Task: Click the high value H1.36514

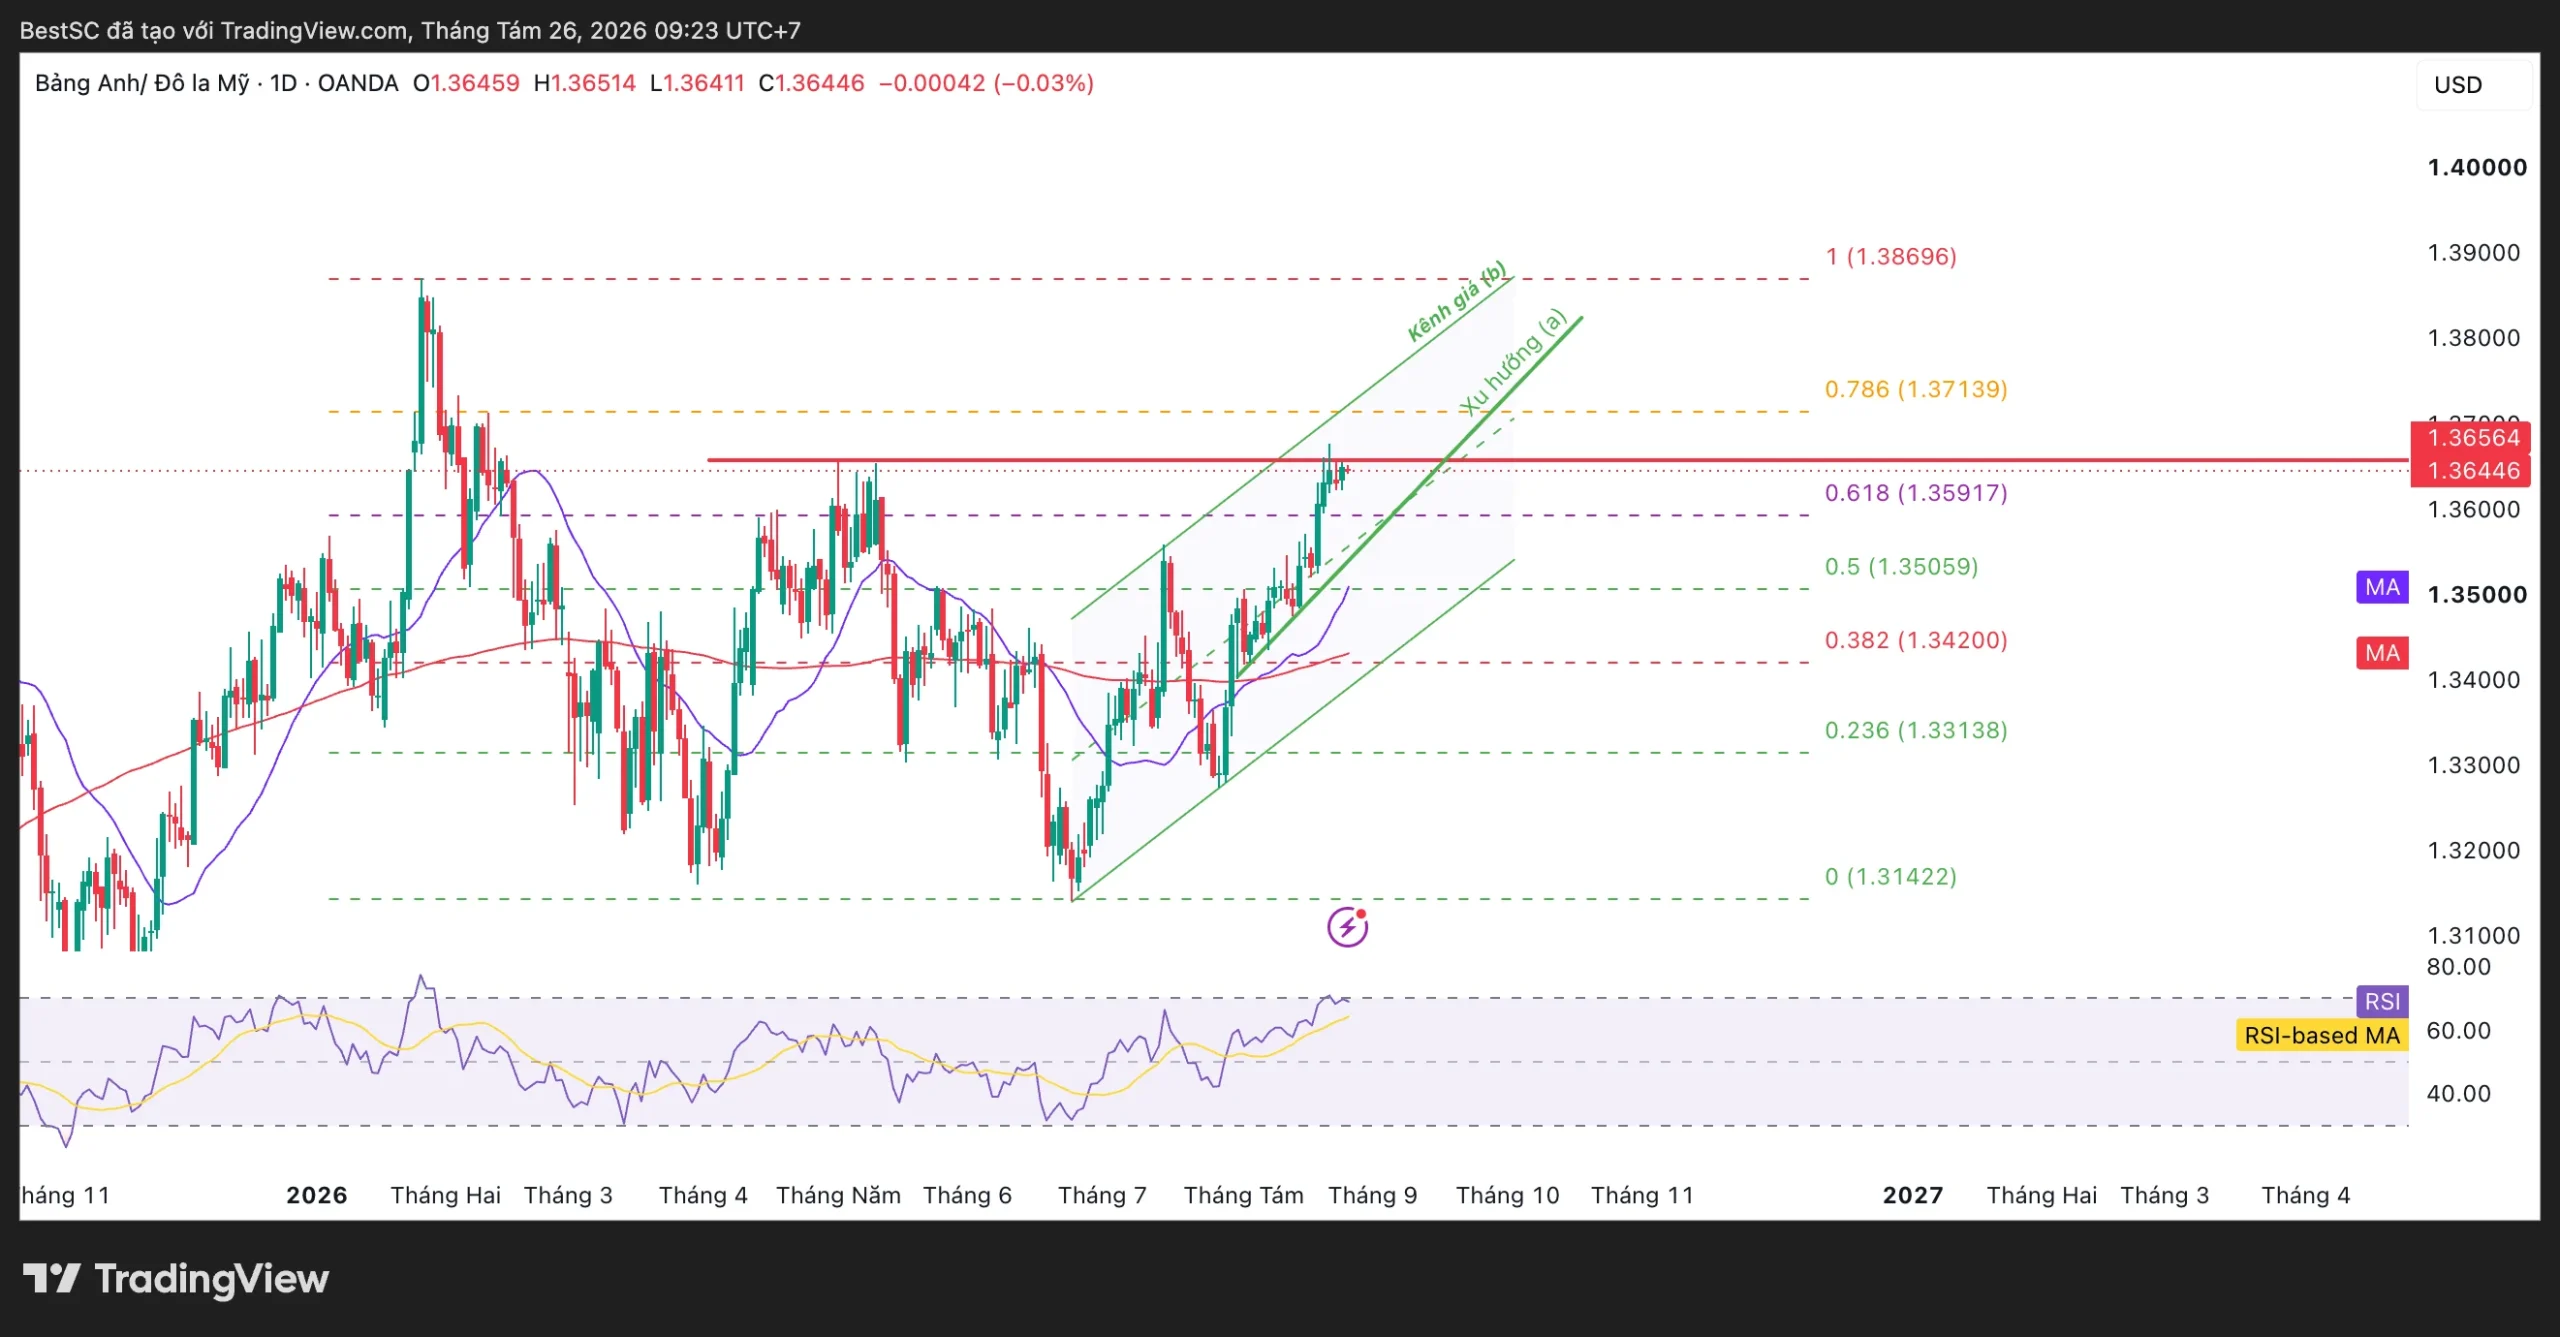Action: (x=584, y=83)
